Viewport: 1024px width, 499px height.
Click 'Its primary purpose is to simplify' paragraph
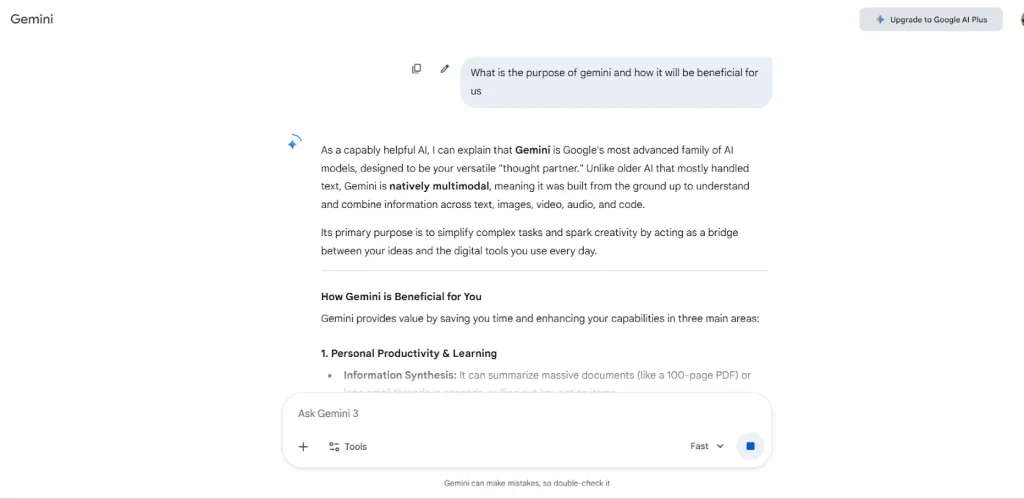click(530, 241)
